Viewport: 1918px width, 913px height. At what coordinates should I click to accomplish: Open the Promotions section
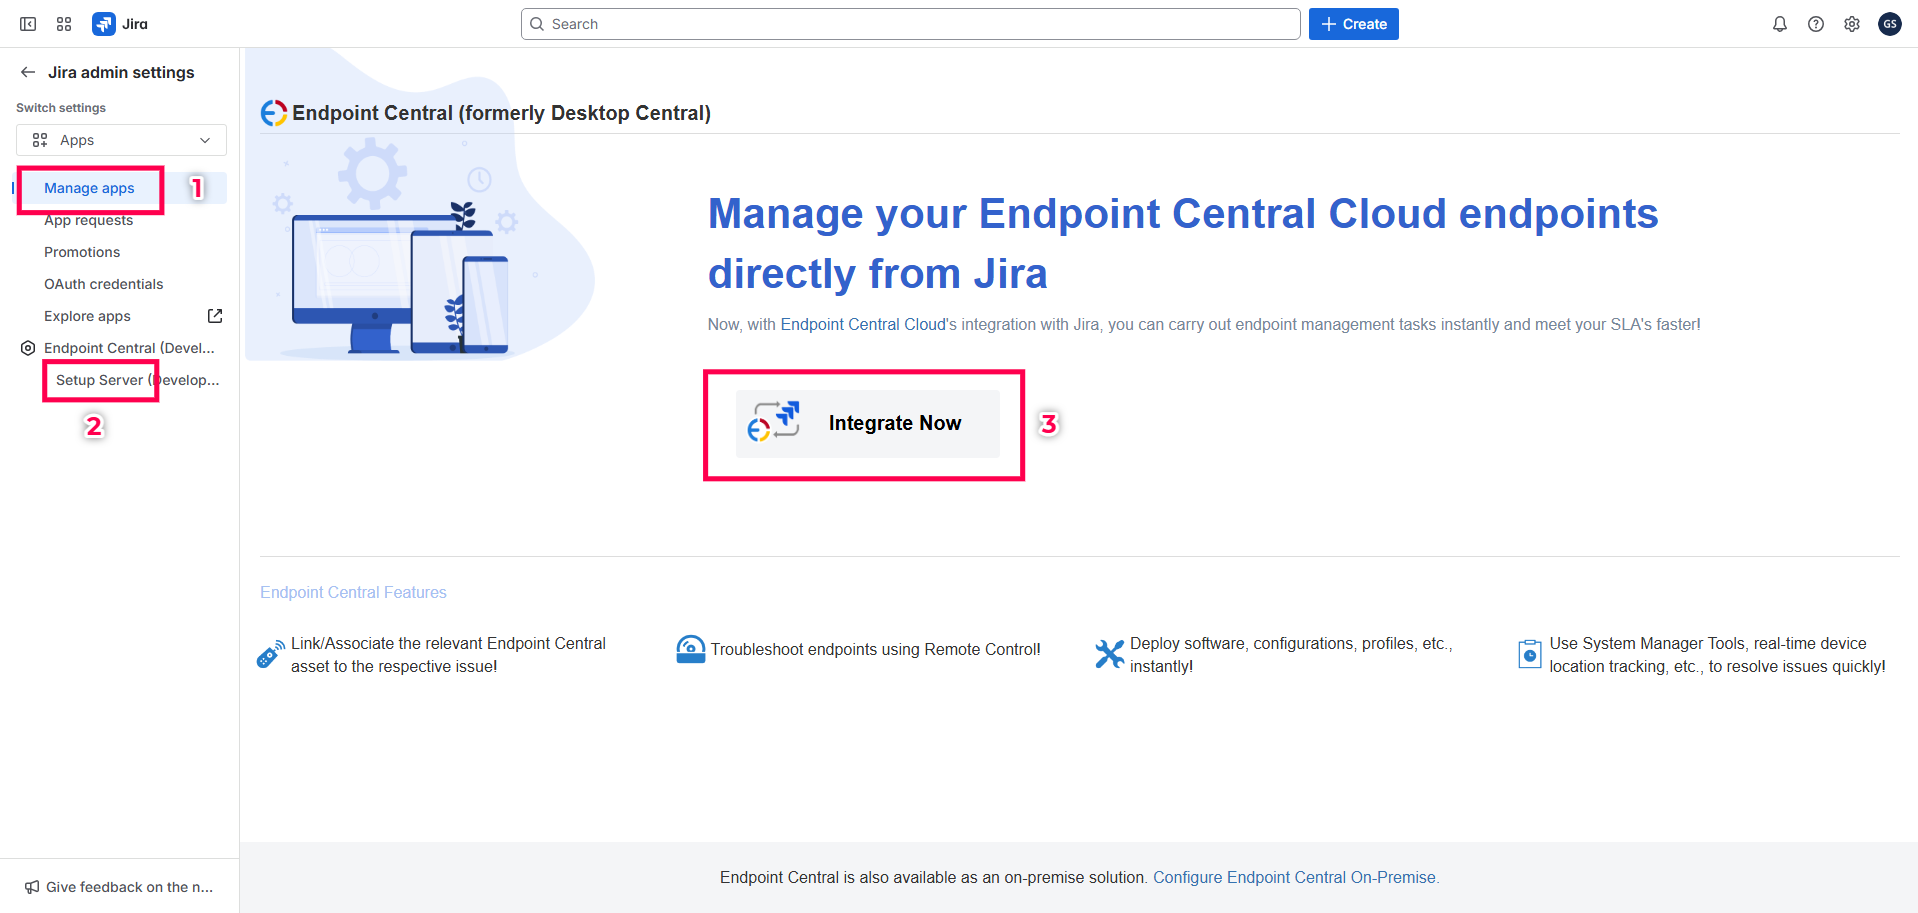click(81, 251)
